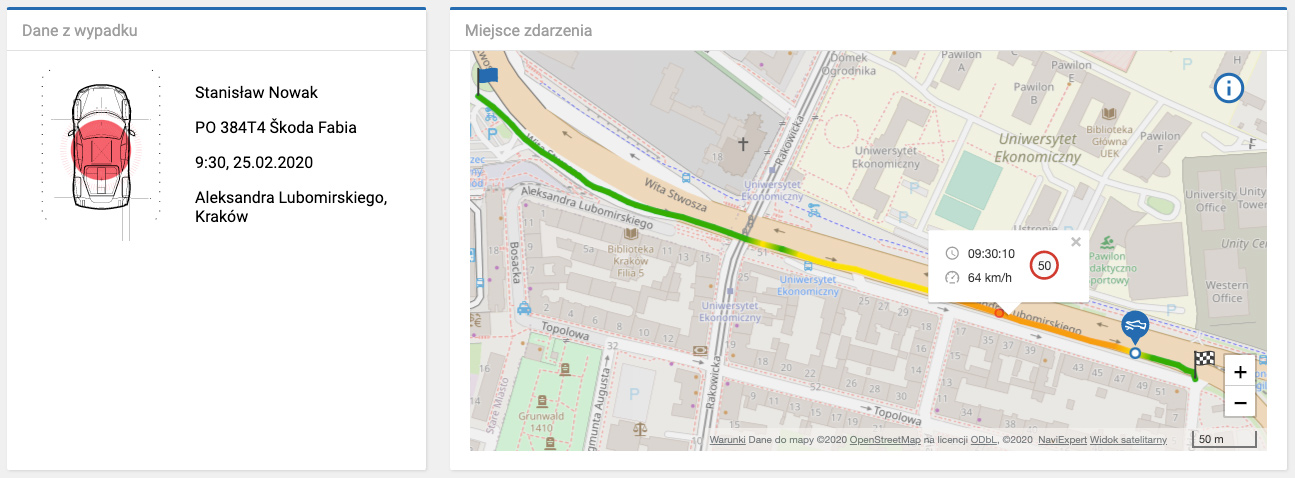The image size is (1295, 478).
Task: Zoom out on the map
Action: pos(1240,402)
